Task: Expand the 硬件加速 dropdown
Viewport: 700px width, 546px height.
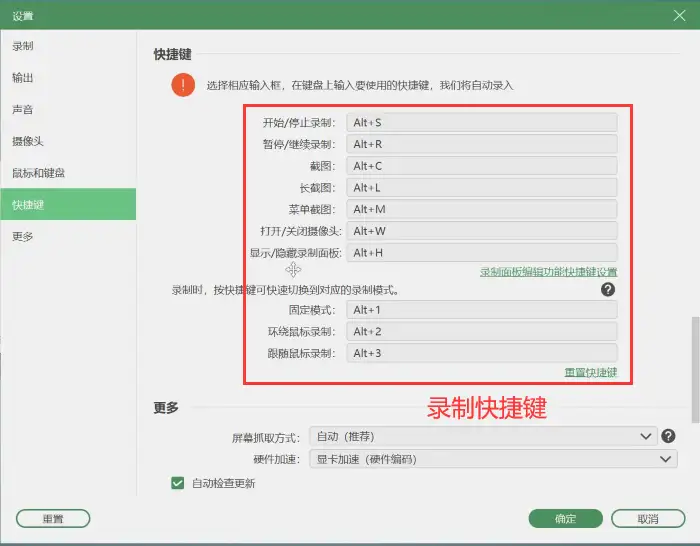Action: click(493, 459)
